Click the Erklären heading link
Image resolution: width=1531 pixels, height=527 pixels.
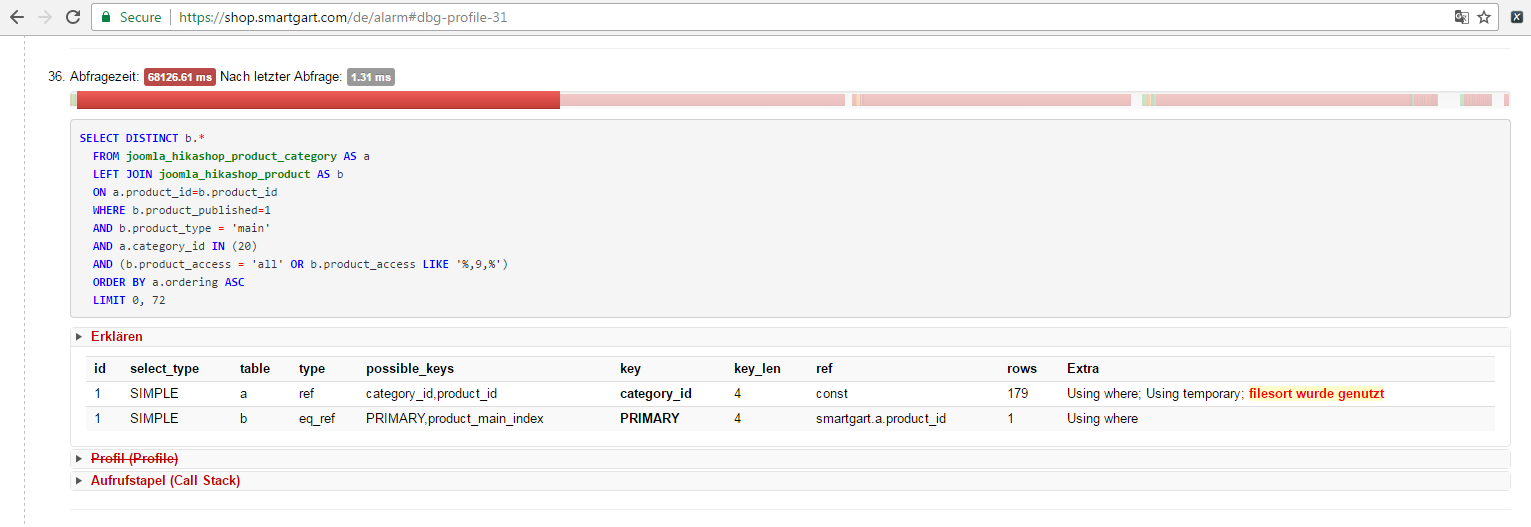[x=116, y=337]
